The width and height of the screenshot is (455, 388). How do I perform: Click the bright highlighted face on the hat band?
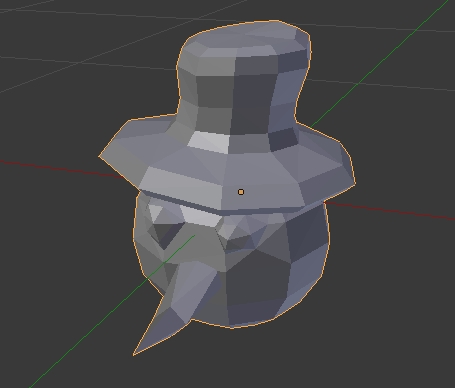coord(209,143)
